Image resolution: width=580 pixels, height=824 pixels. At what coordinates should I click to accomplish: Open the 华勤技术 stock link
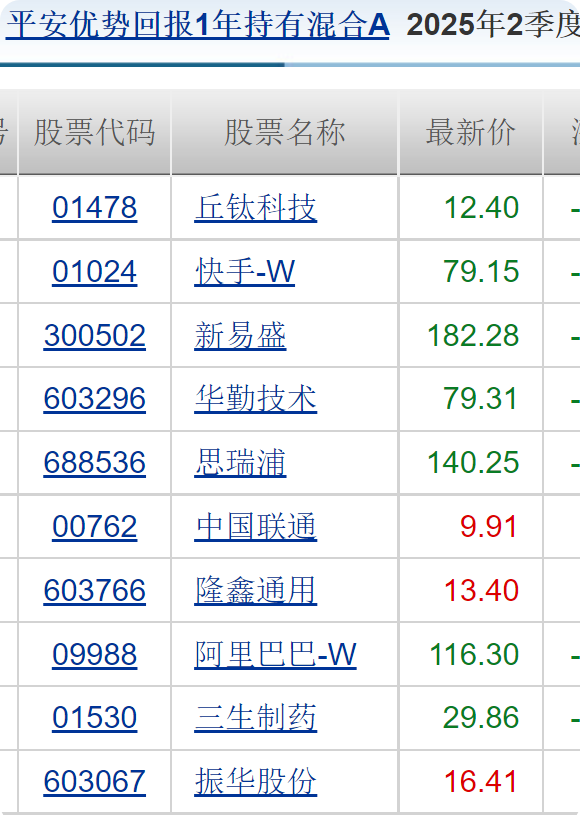[x=255, y=398]
